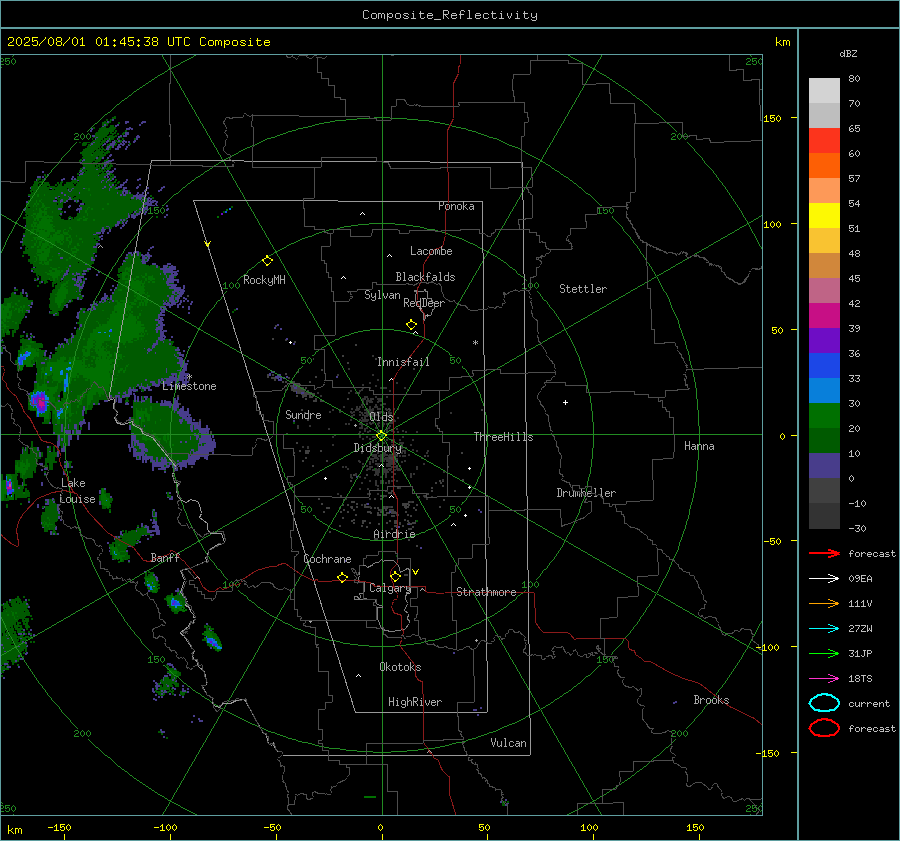Click the Cochrane label

coord(327,559)
